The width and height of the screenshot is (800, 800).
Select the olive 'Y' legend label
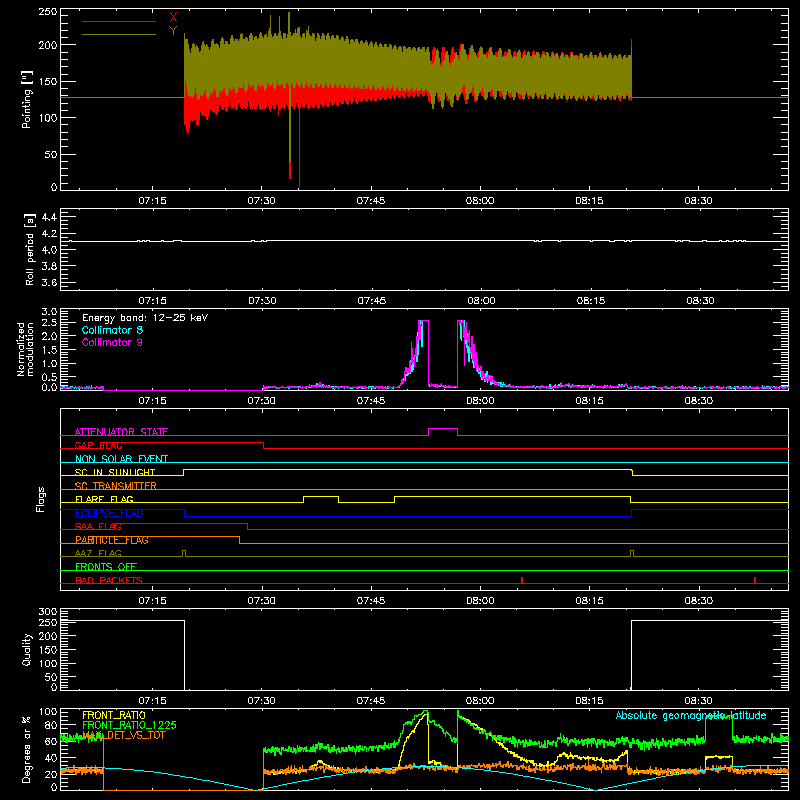coord(173,31)
